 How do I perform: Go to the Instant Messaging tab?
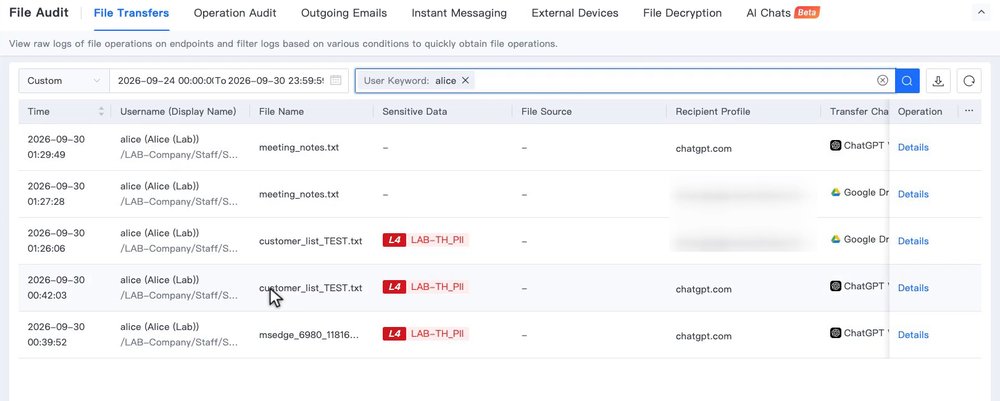click(459, 13)
